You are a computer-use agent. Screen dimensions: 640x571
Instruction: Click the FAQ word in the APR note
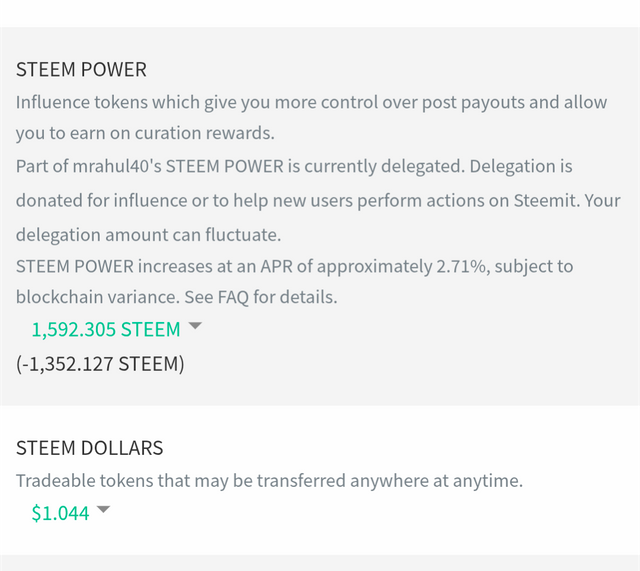click(233, 297)
